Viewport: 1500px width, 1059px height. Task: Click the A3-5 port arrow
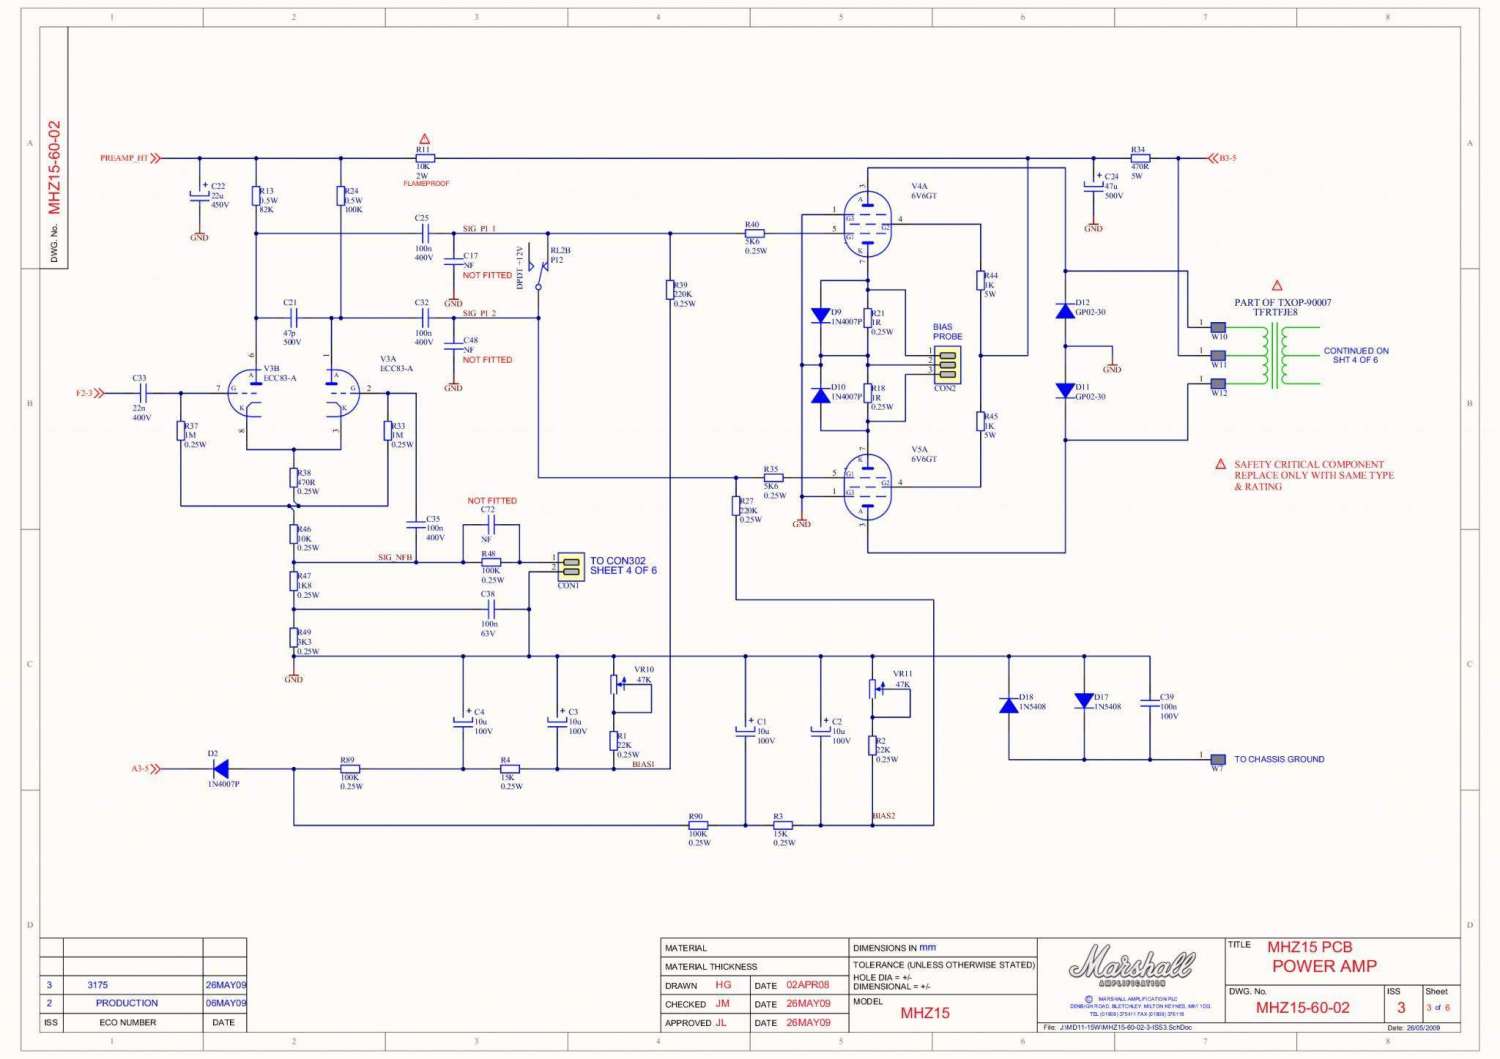(155, 769)
